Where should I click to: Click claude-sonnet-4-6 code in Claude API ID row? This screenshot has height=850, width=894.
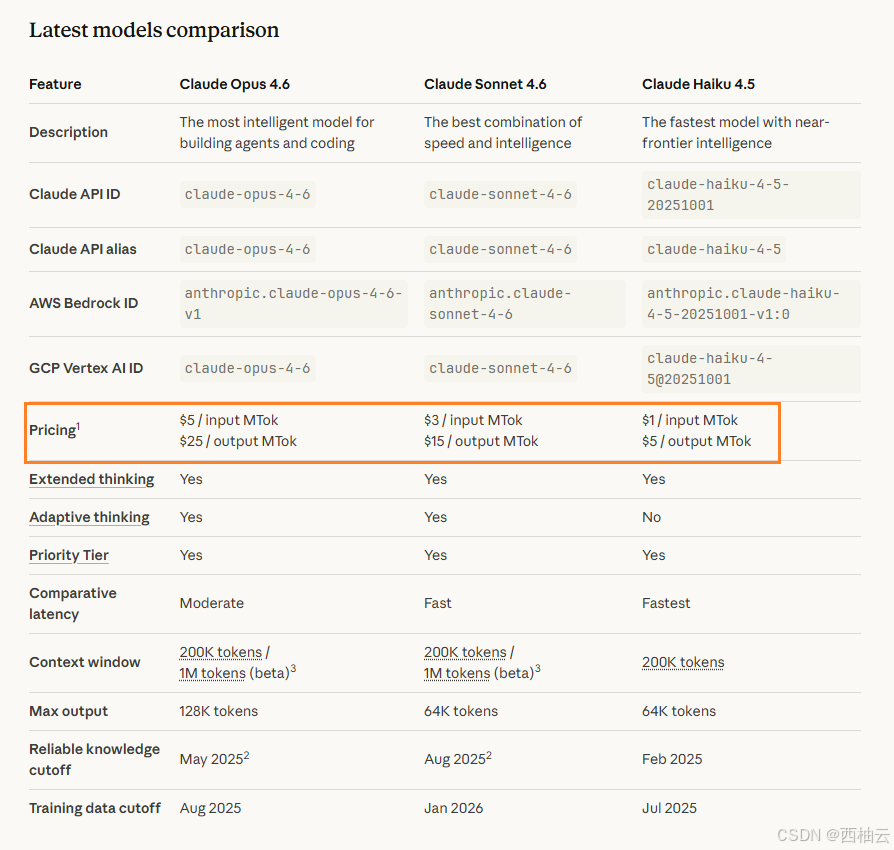coord(500,194)
